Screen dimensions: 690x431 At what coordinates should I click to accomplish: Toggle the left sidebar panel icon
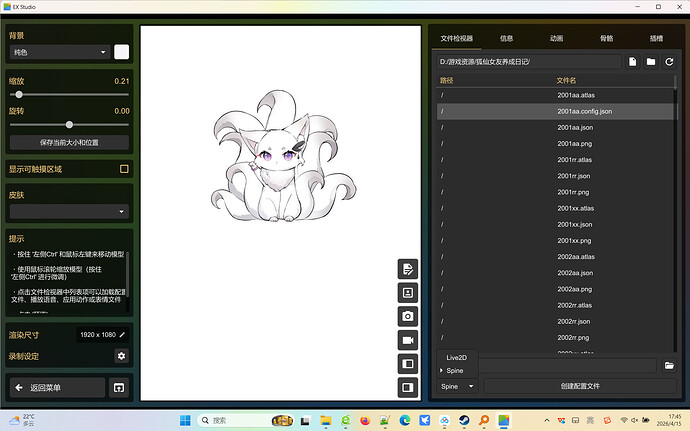[x=408, y=363]
